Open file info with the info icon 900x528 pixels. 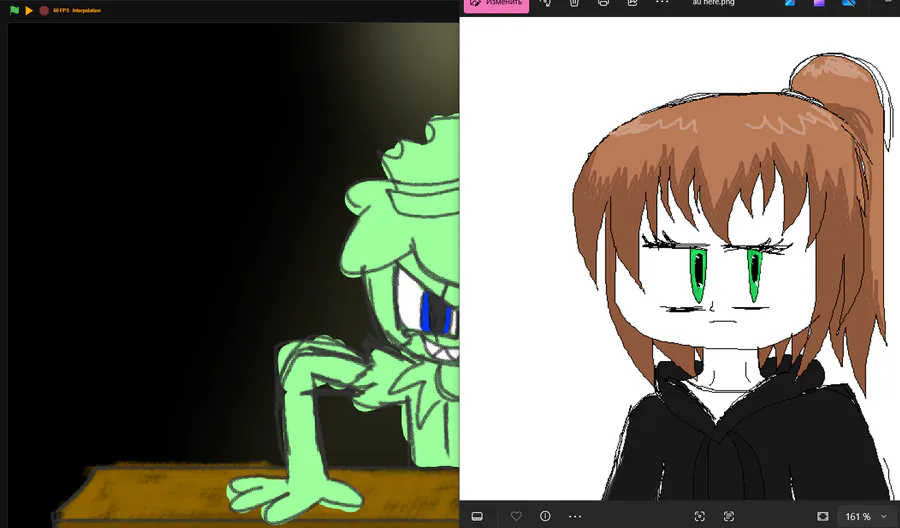pyautogui.click(x=545, y=517)
